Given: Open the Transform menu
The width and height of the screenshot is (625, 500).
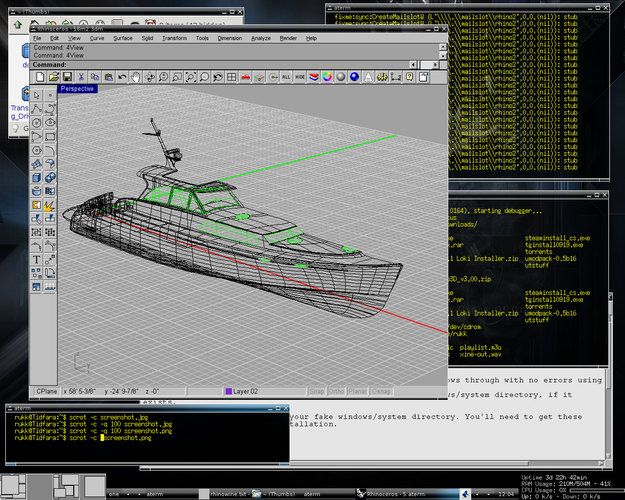Looking at the screenshot, I should (x=175, y=38).
